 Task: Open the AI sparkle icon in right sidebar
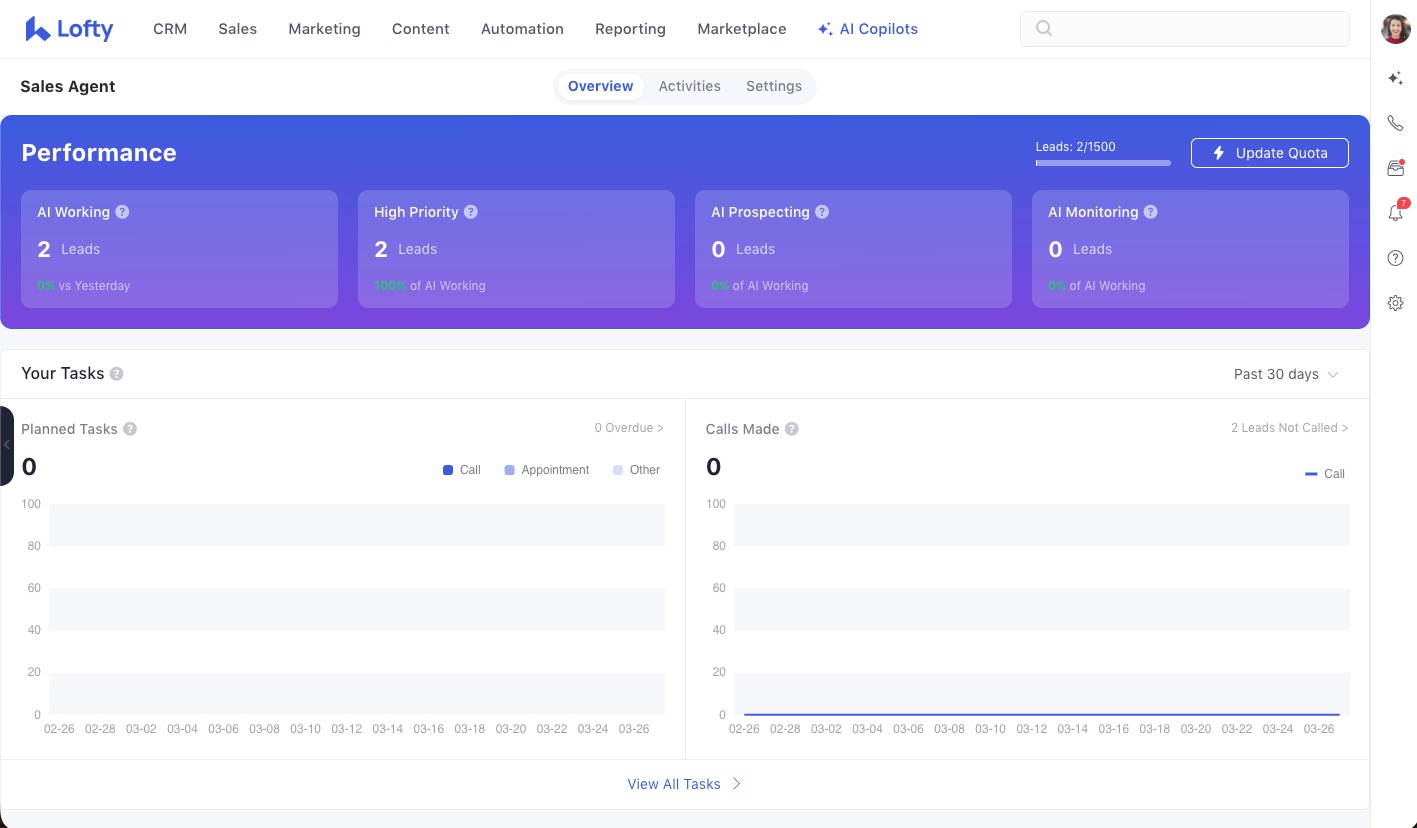point(1395,78)
